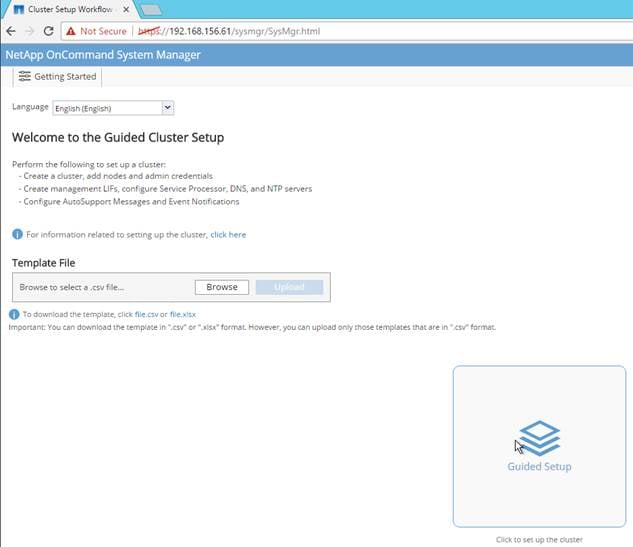Screen dimensions: 633x547
Task: Click the Language label
Action: point(30,107)
